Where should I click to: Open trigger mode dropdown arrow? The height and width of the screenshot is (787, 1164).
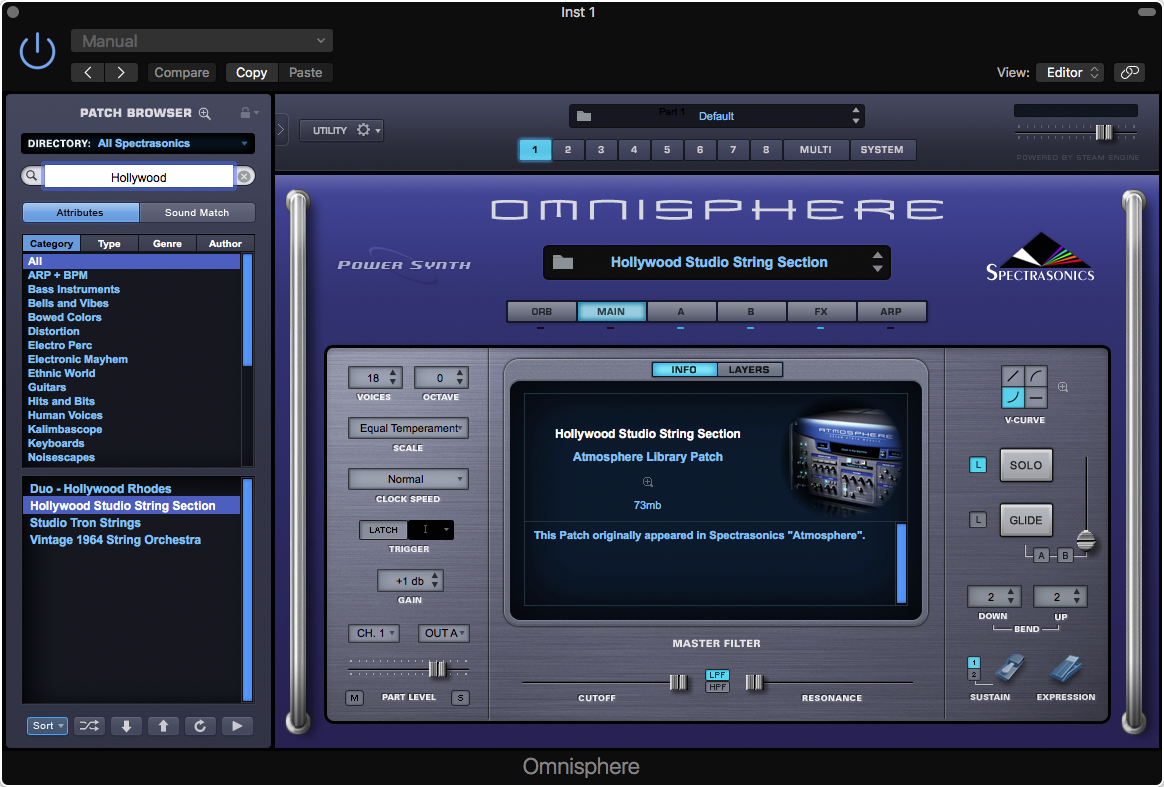click(446, 529)
